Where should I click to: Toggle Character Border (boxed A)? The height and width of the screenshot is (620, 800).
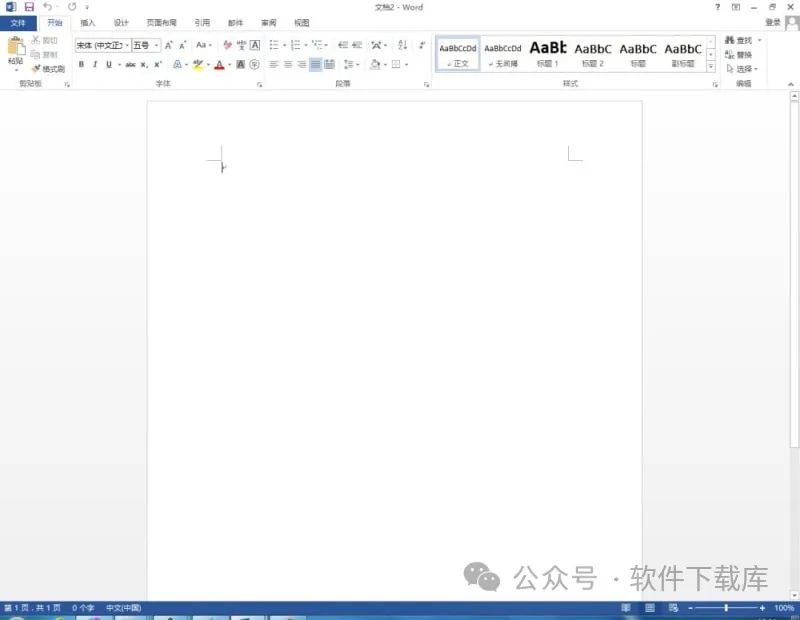(255, 45)
